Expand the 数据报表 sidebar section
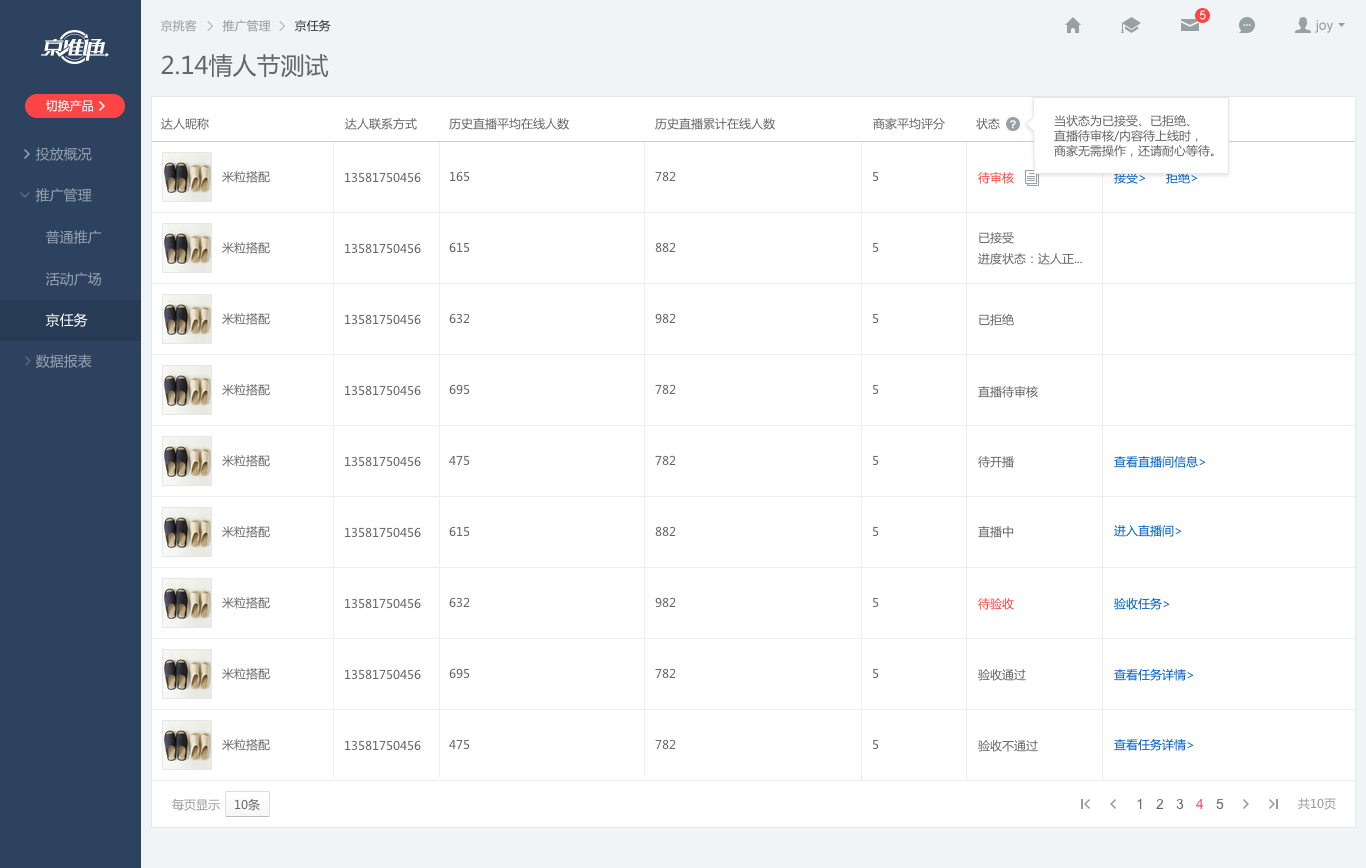 [x=62, y=361]
